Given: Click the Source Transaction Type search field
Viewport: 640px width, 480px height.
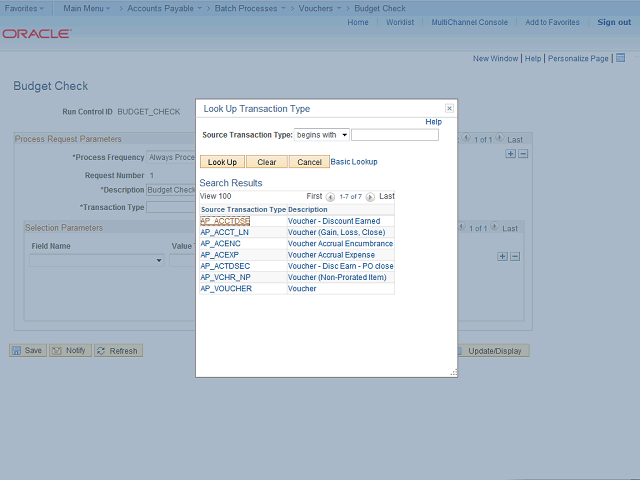Looking at the screenshot, I should (395, 135).
